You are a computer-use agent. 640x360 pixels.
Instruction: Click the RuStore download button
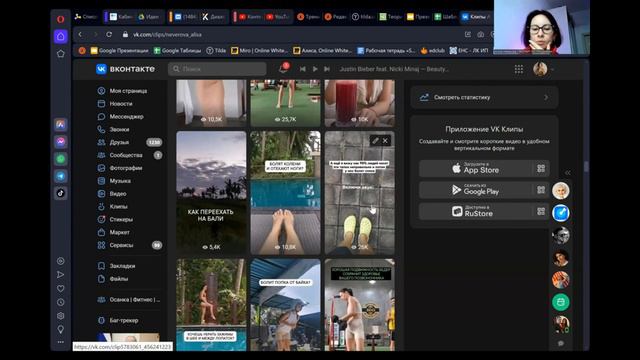pos(476,211)
